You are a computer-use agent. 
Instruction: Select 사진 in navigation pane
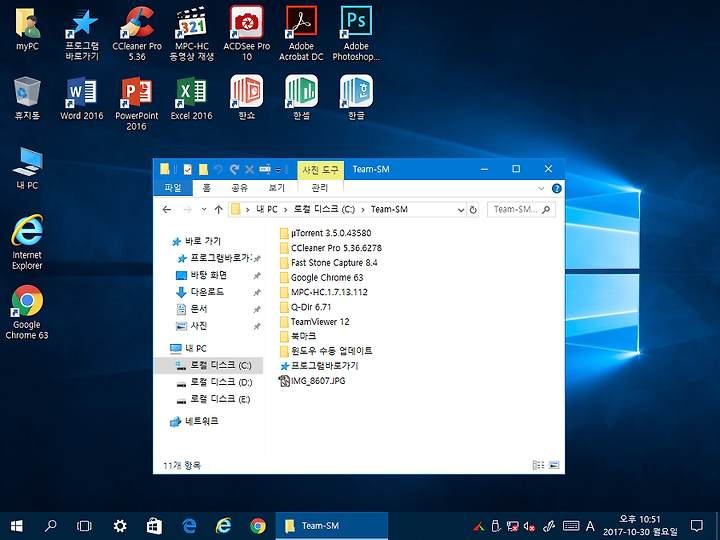point(192,326)
